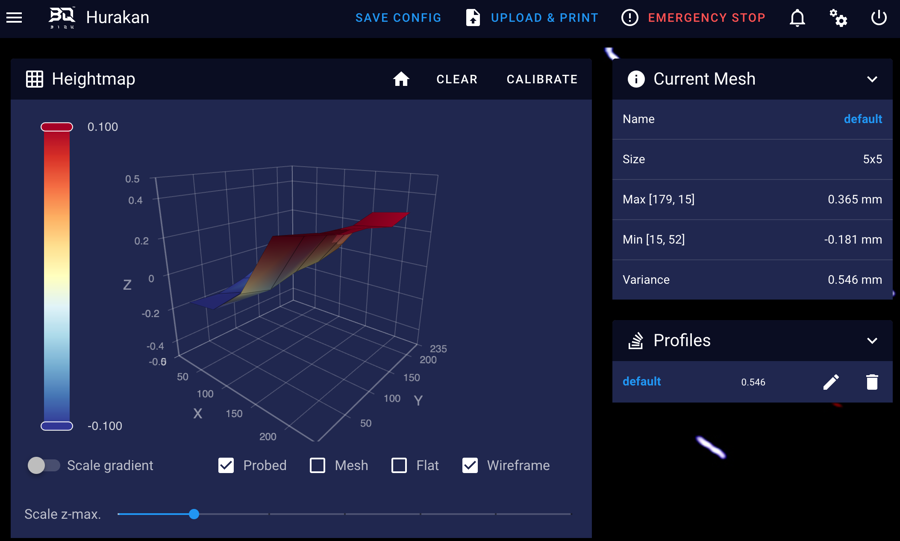This screenshot has width=900, height=541.
Task: Click the Upload & Print file icon
Action: click(473, 18)
